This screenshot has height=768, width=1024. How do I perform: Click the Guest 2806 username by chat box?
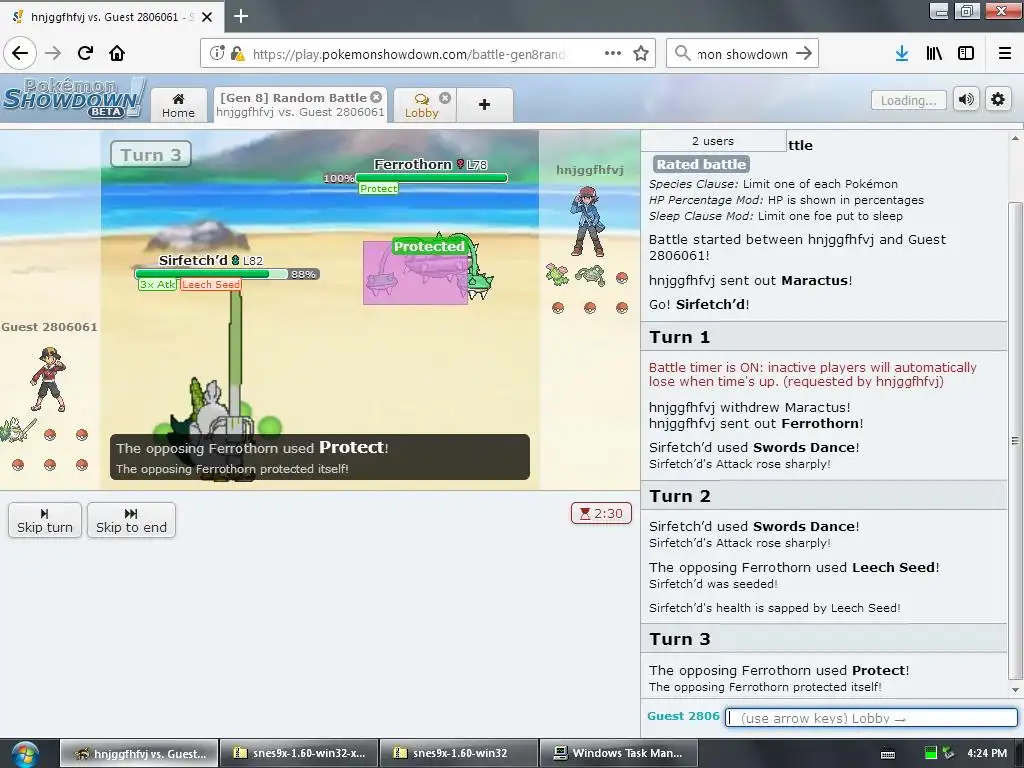(x=683, y=716)
